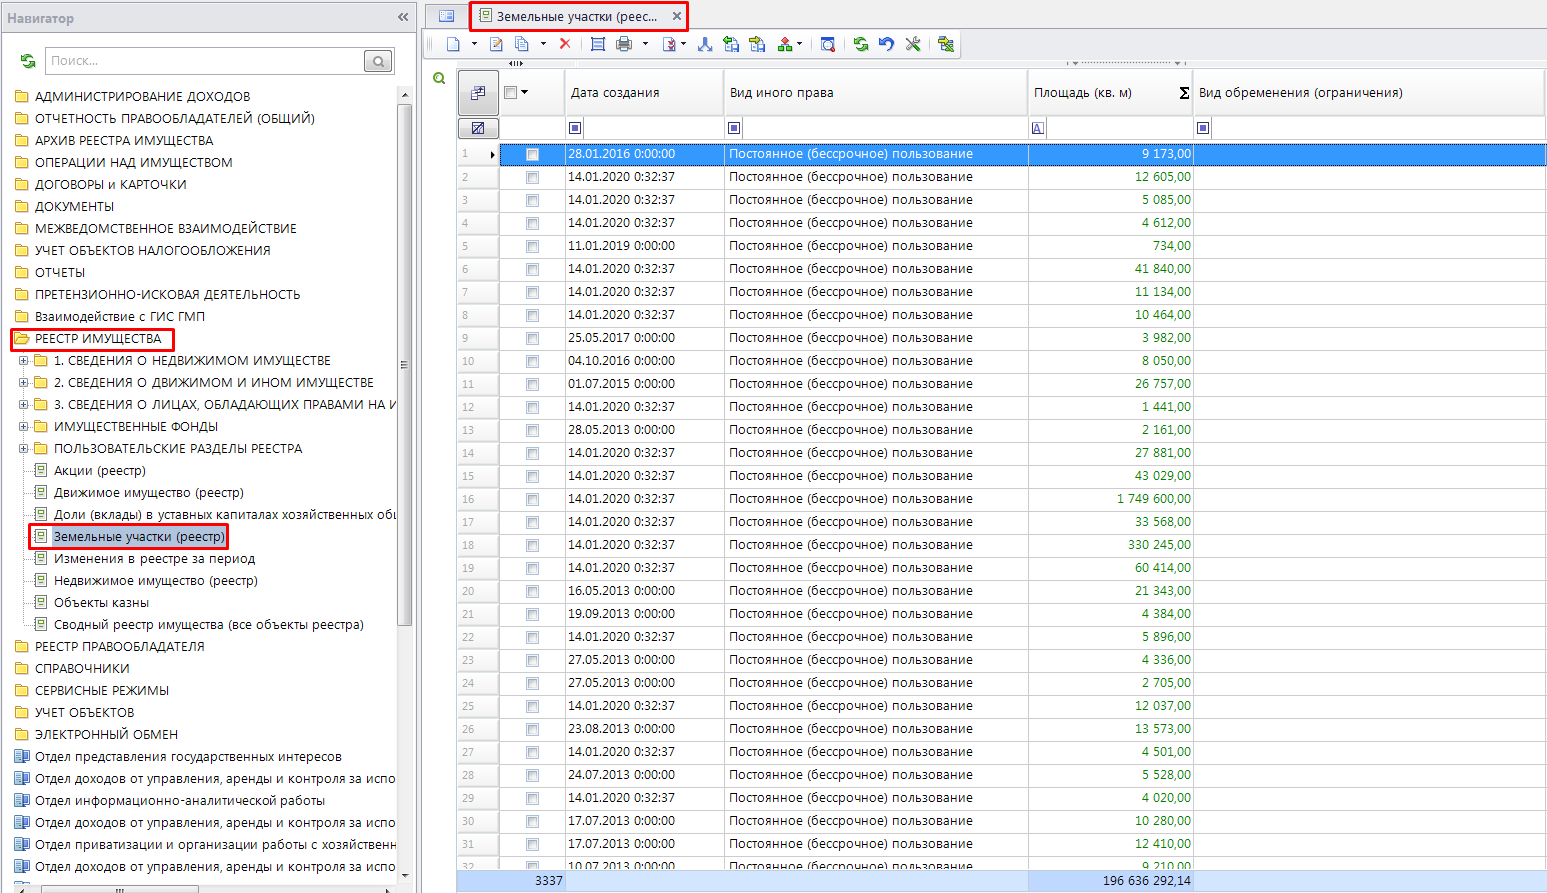The width and height of the screenshot is (1547, 893).
Task: Click filter condition icon under Дата создания
Action: point(575,128)
